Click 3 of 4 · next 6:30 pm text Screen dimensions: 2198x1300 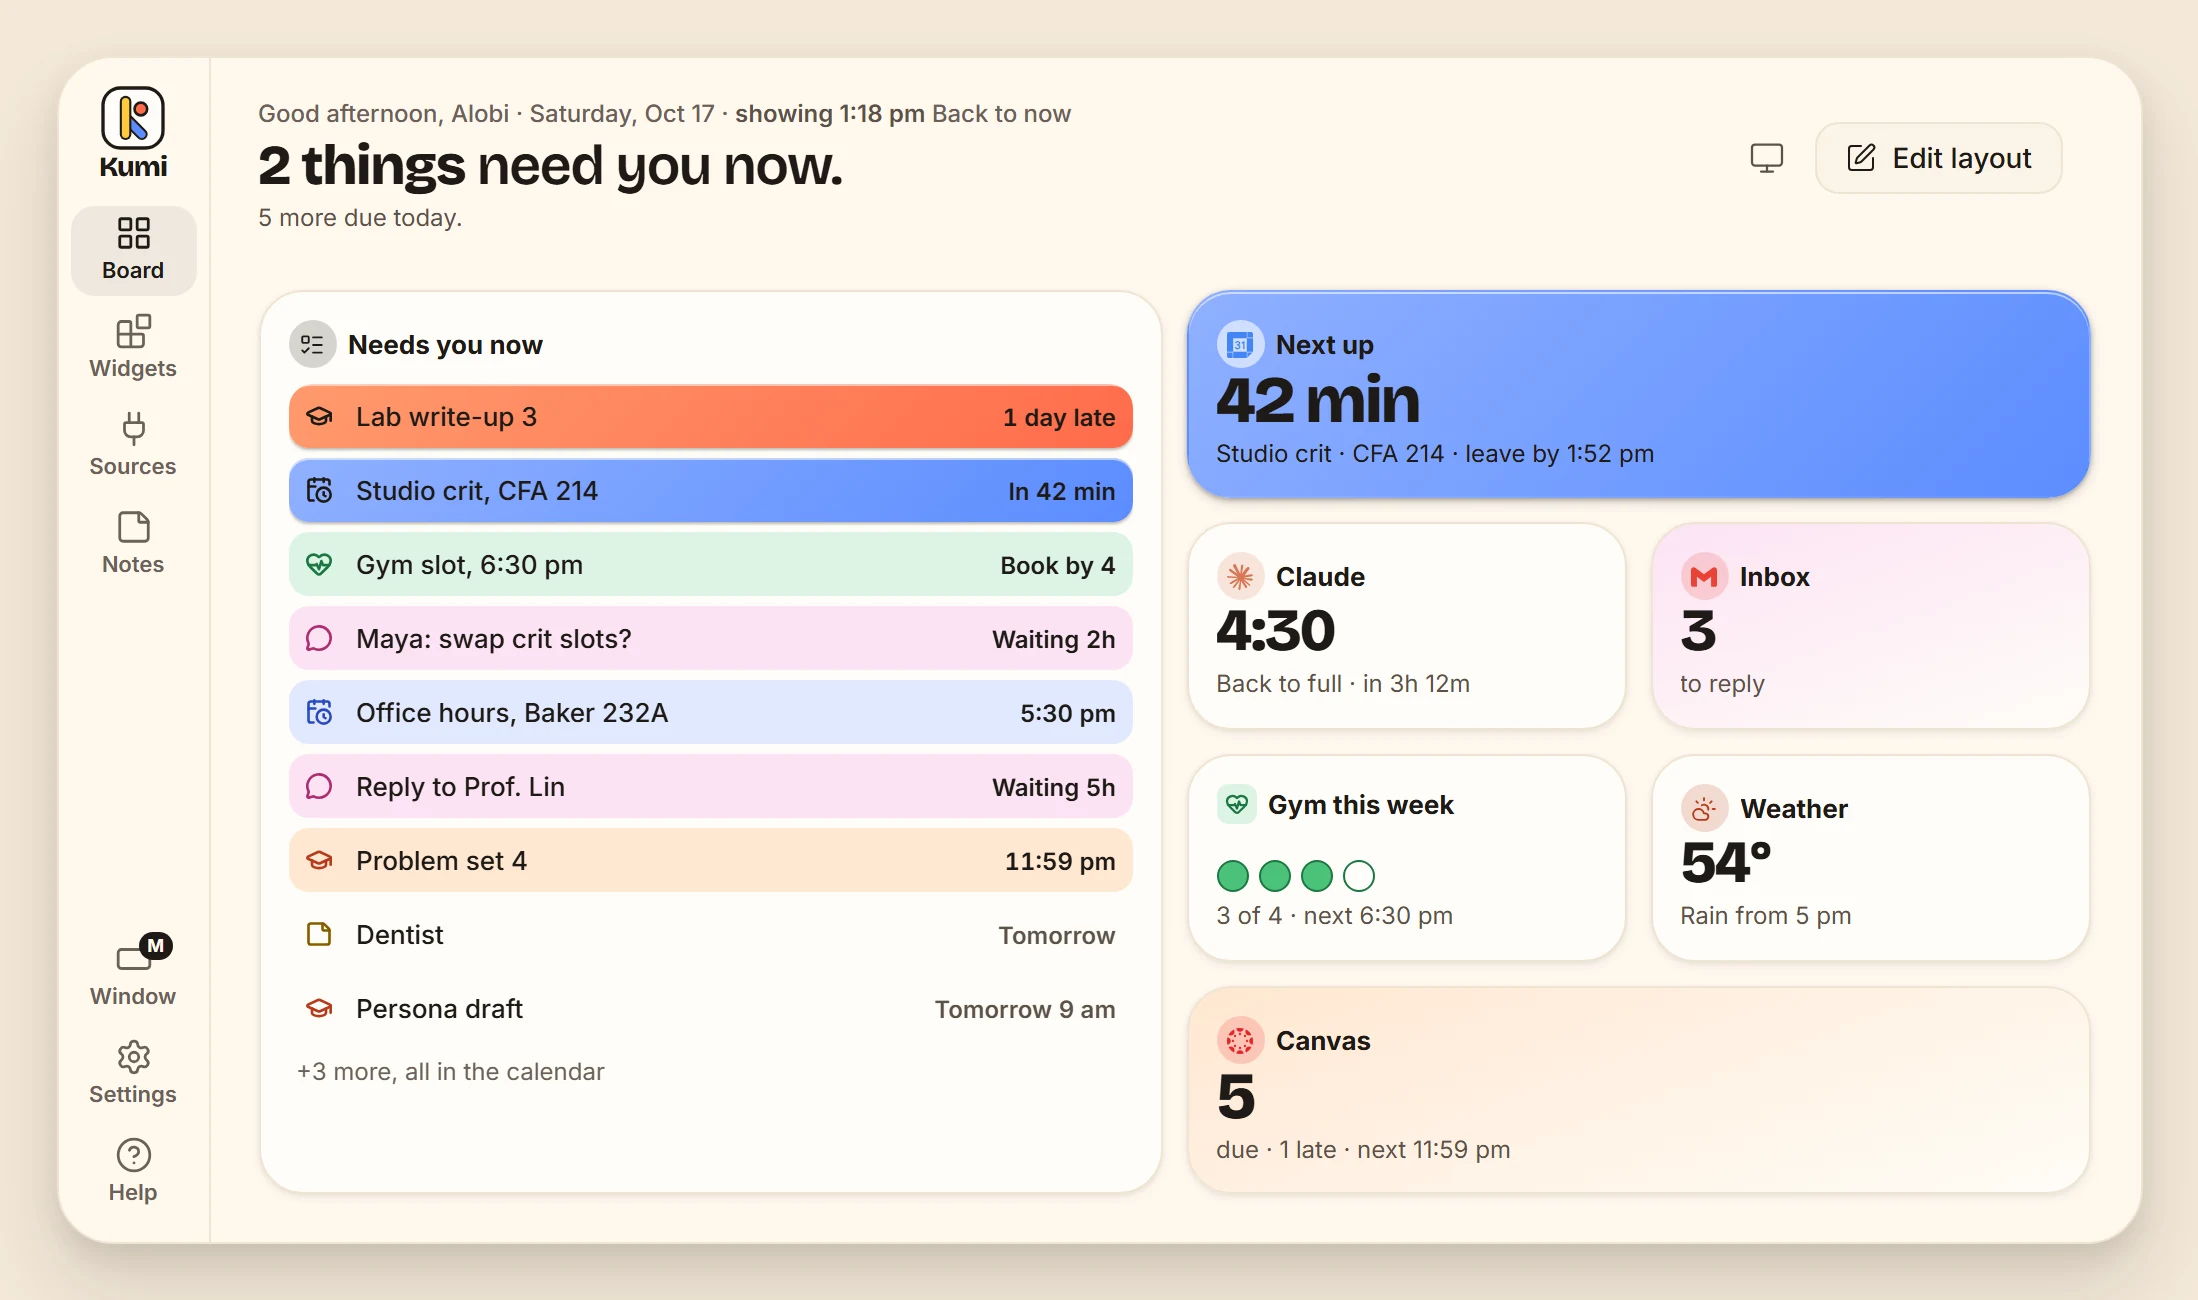(1334, 916)
